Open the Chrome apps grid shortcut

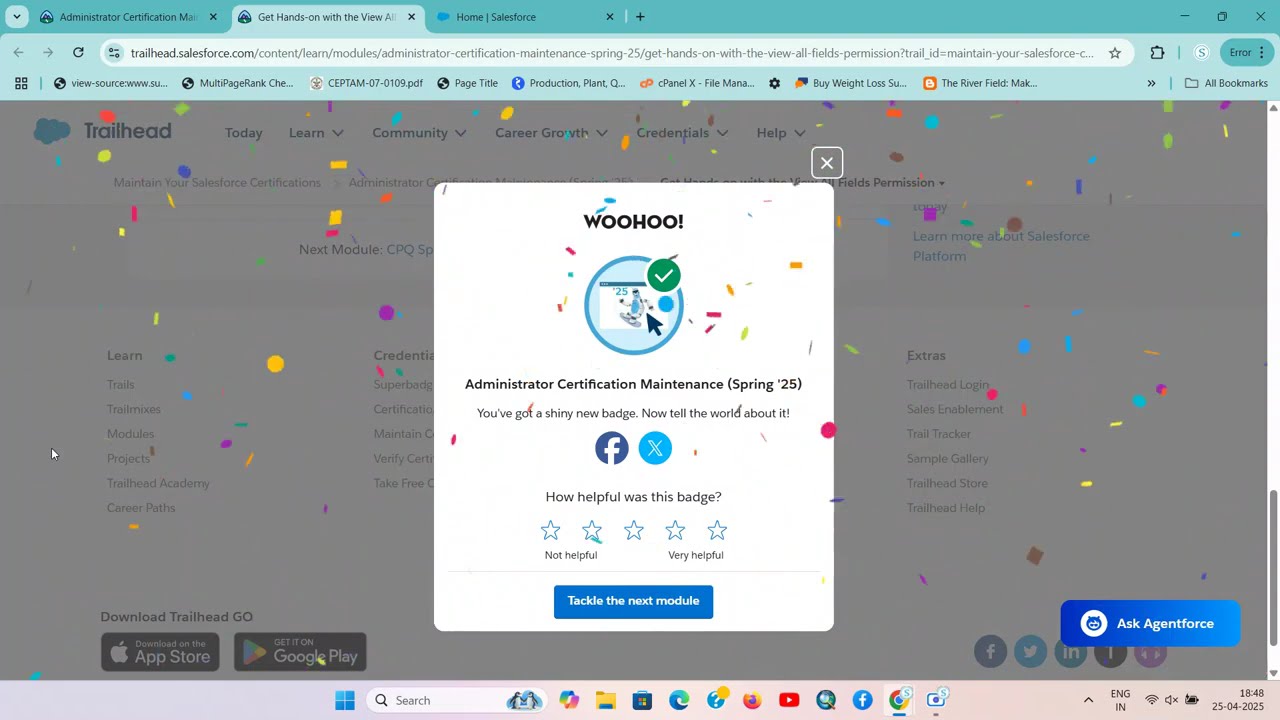coord(21,83)
